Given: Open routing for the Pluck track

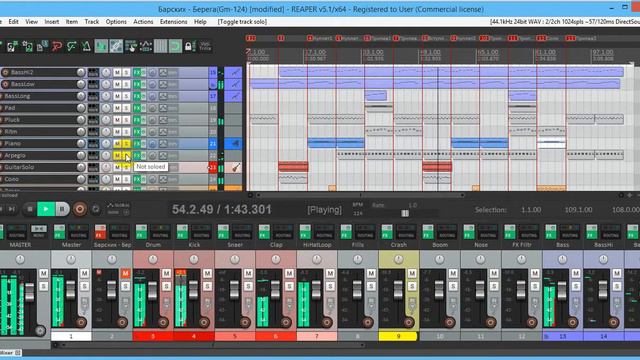Looking at the screenshot, I should 93,120.
